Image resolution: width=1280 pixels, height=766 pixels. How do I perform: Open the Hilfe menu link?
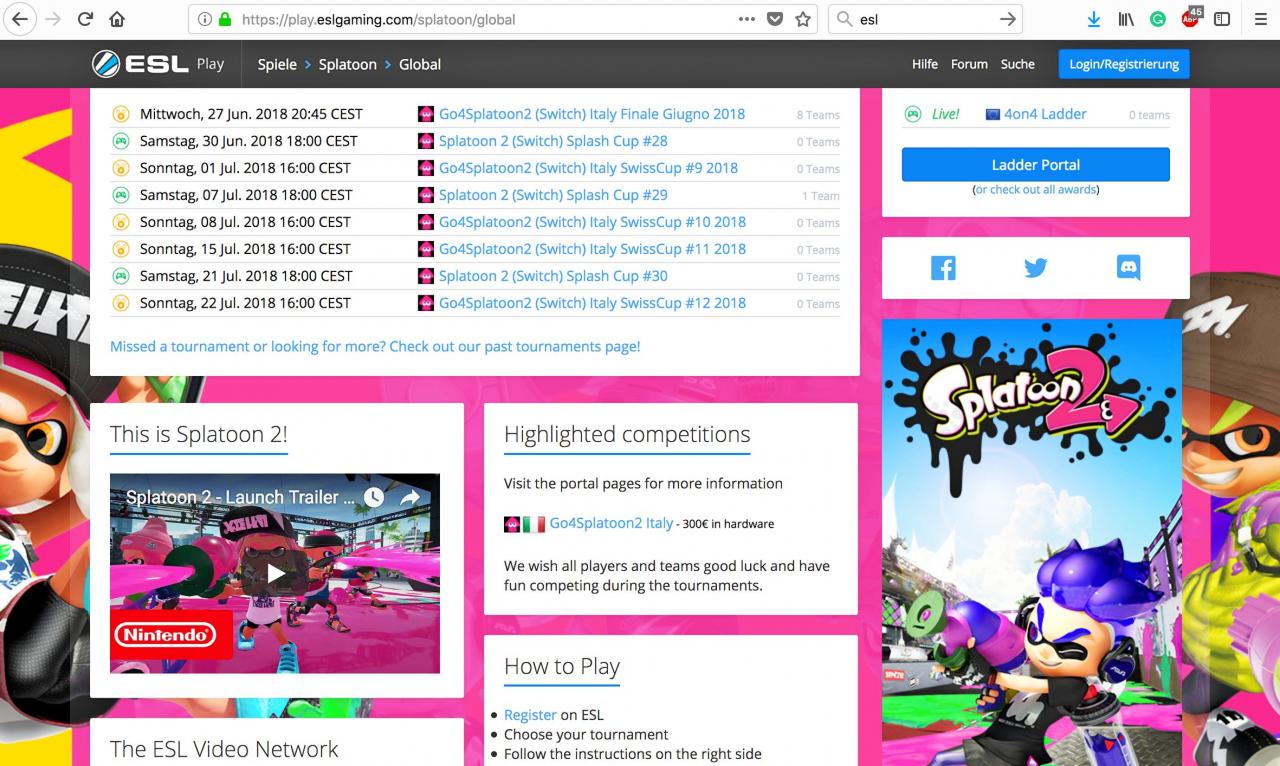(x=925, y=64)
